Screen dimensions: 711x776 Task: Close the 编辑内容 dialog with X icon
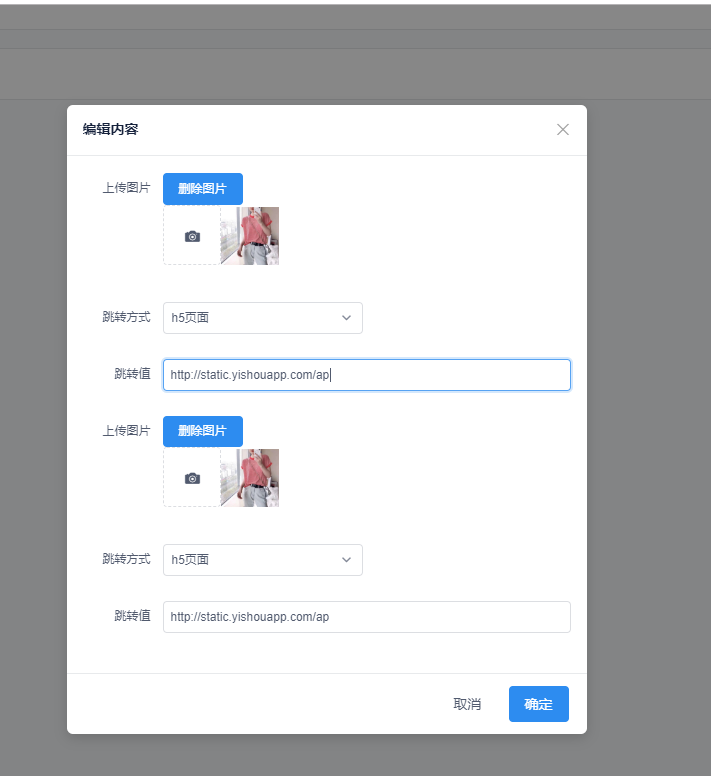pyautogui.click(x=563, y=130)
